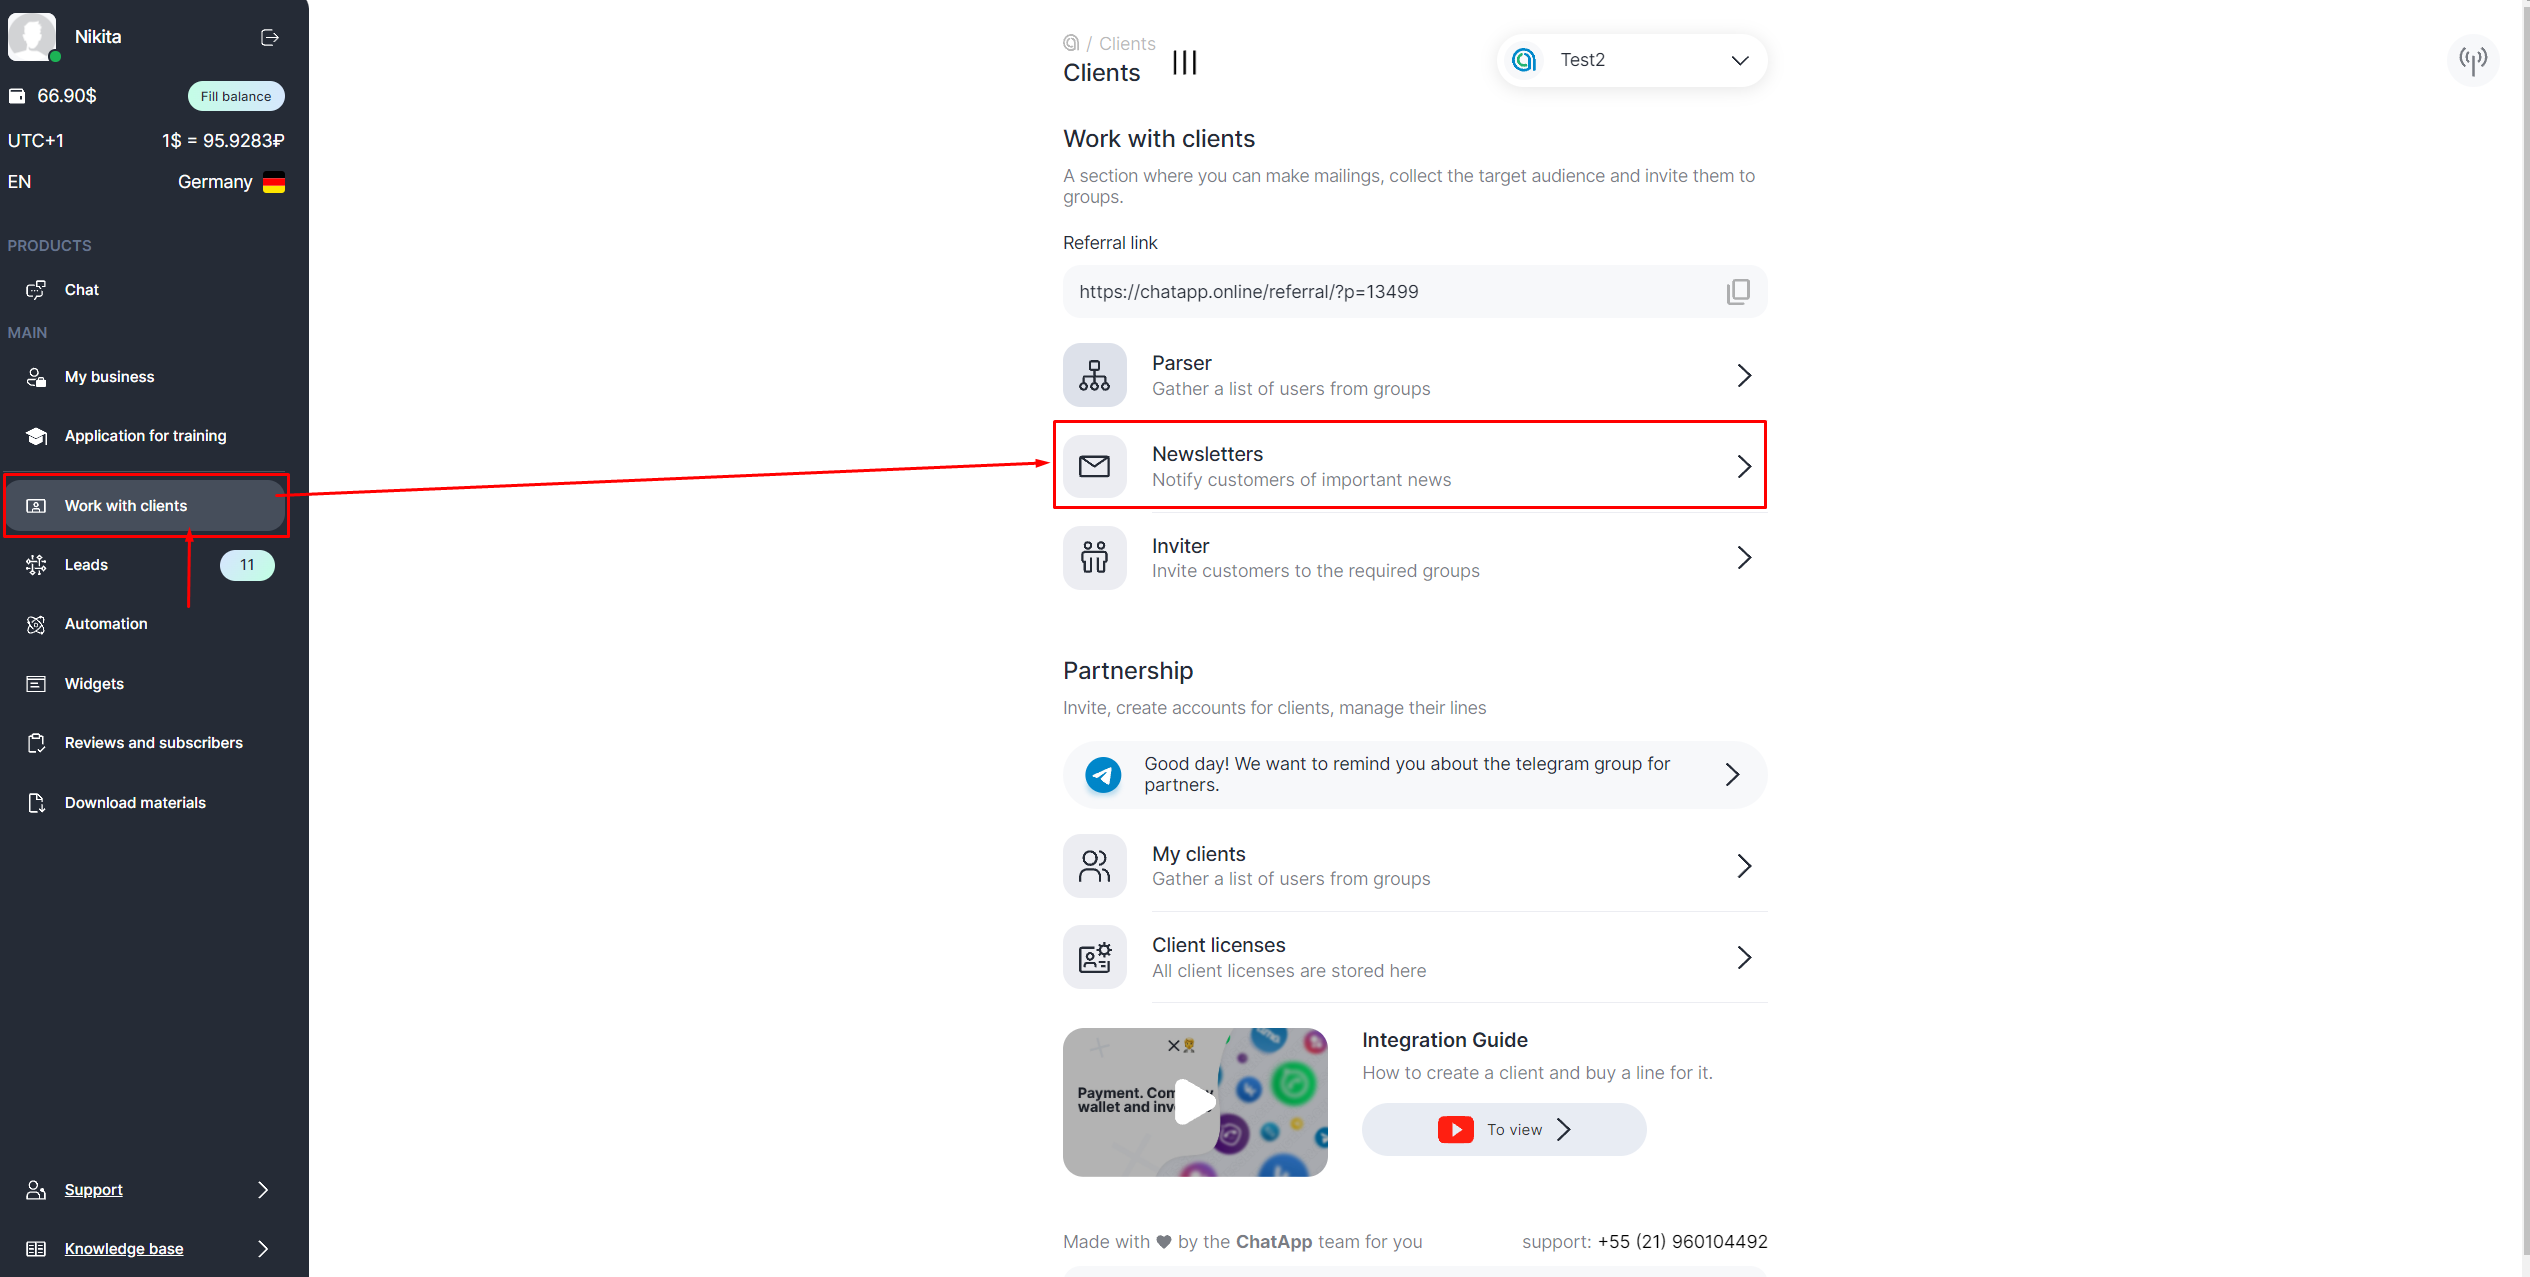This screenshot has width=2530, height=1277.
Task: Expand the Knowledge base chevron
Action: coord(263,1248)
